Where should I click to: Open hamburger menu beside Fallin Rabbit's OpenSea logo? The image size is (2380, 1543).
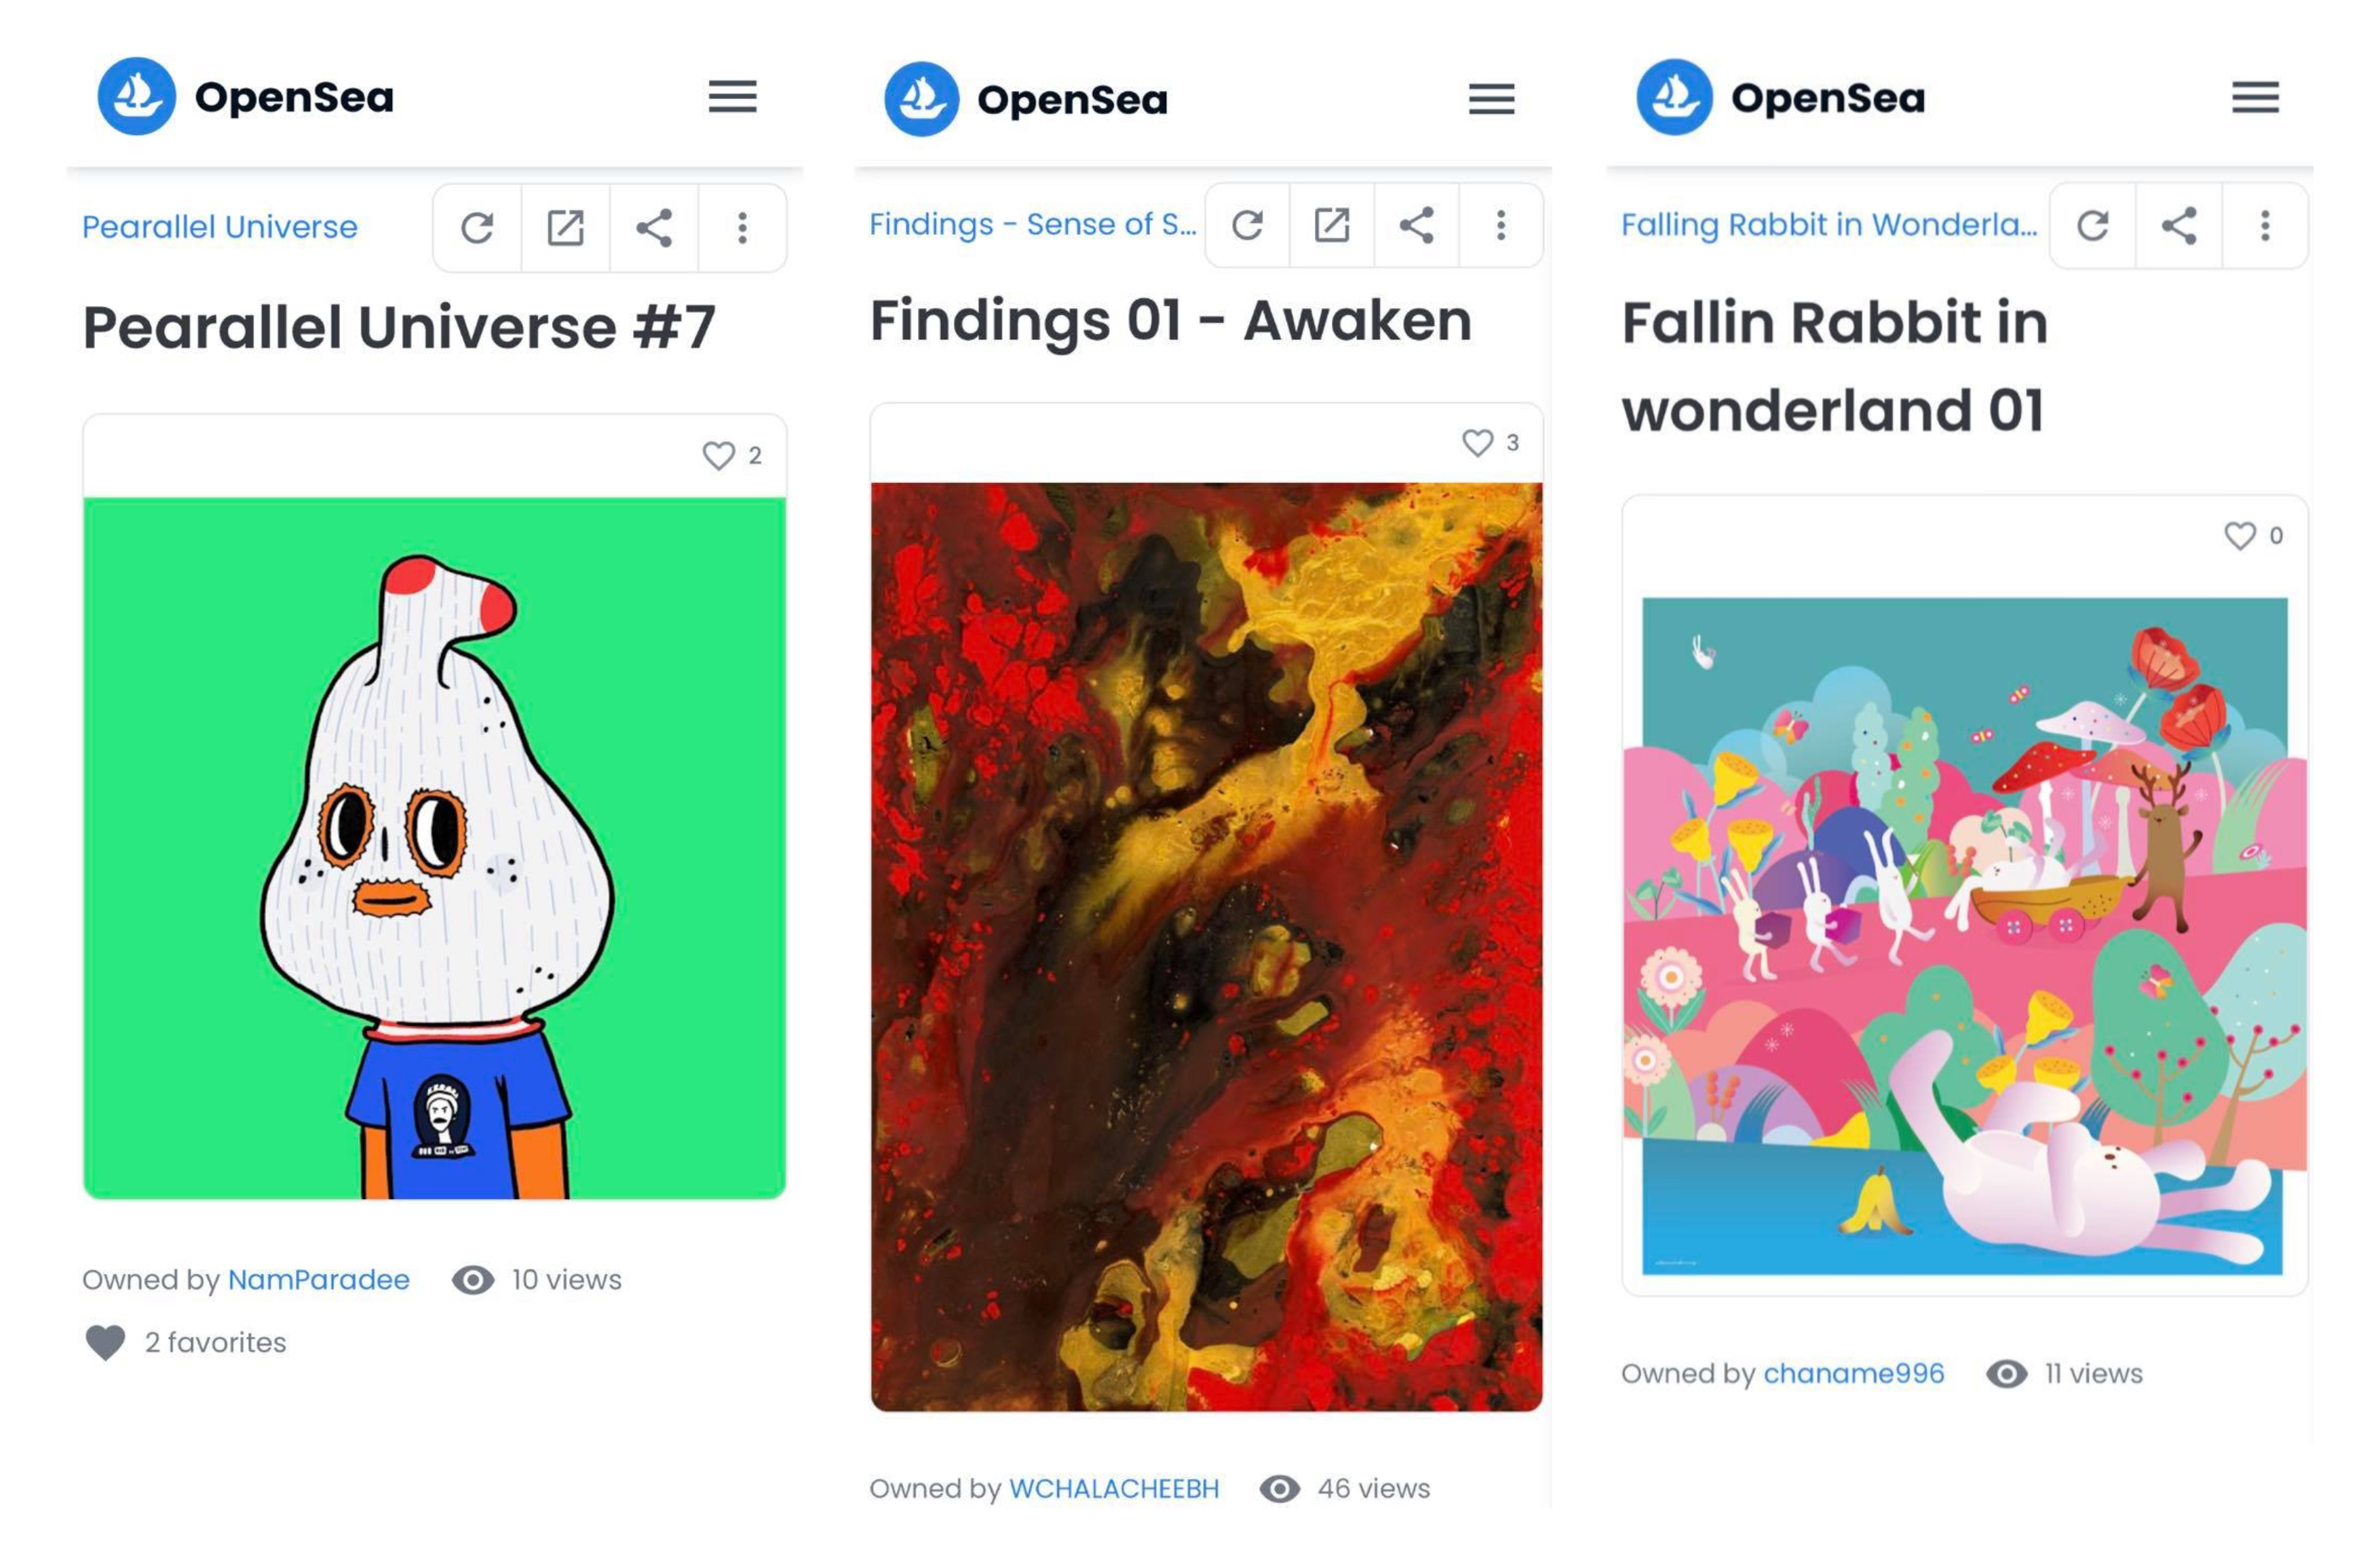[x=2255, y=98]
